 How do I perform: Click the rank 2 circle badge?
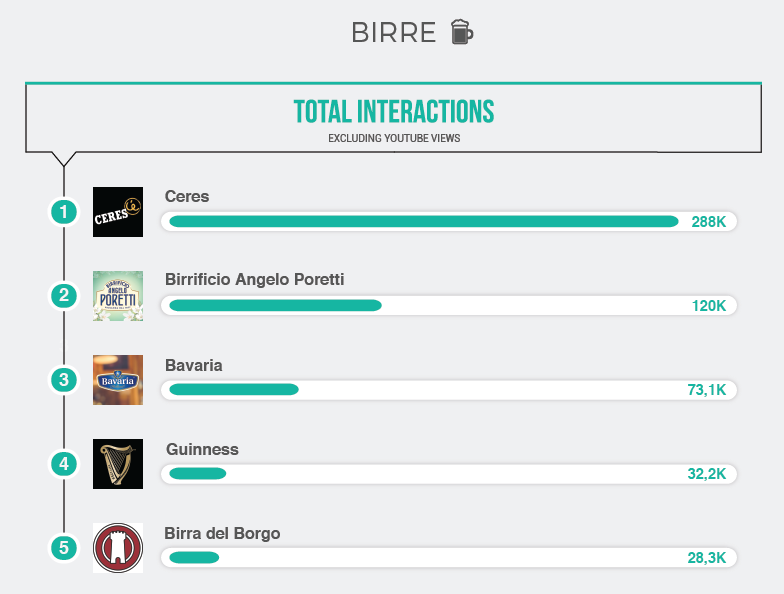pos(64,296)
